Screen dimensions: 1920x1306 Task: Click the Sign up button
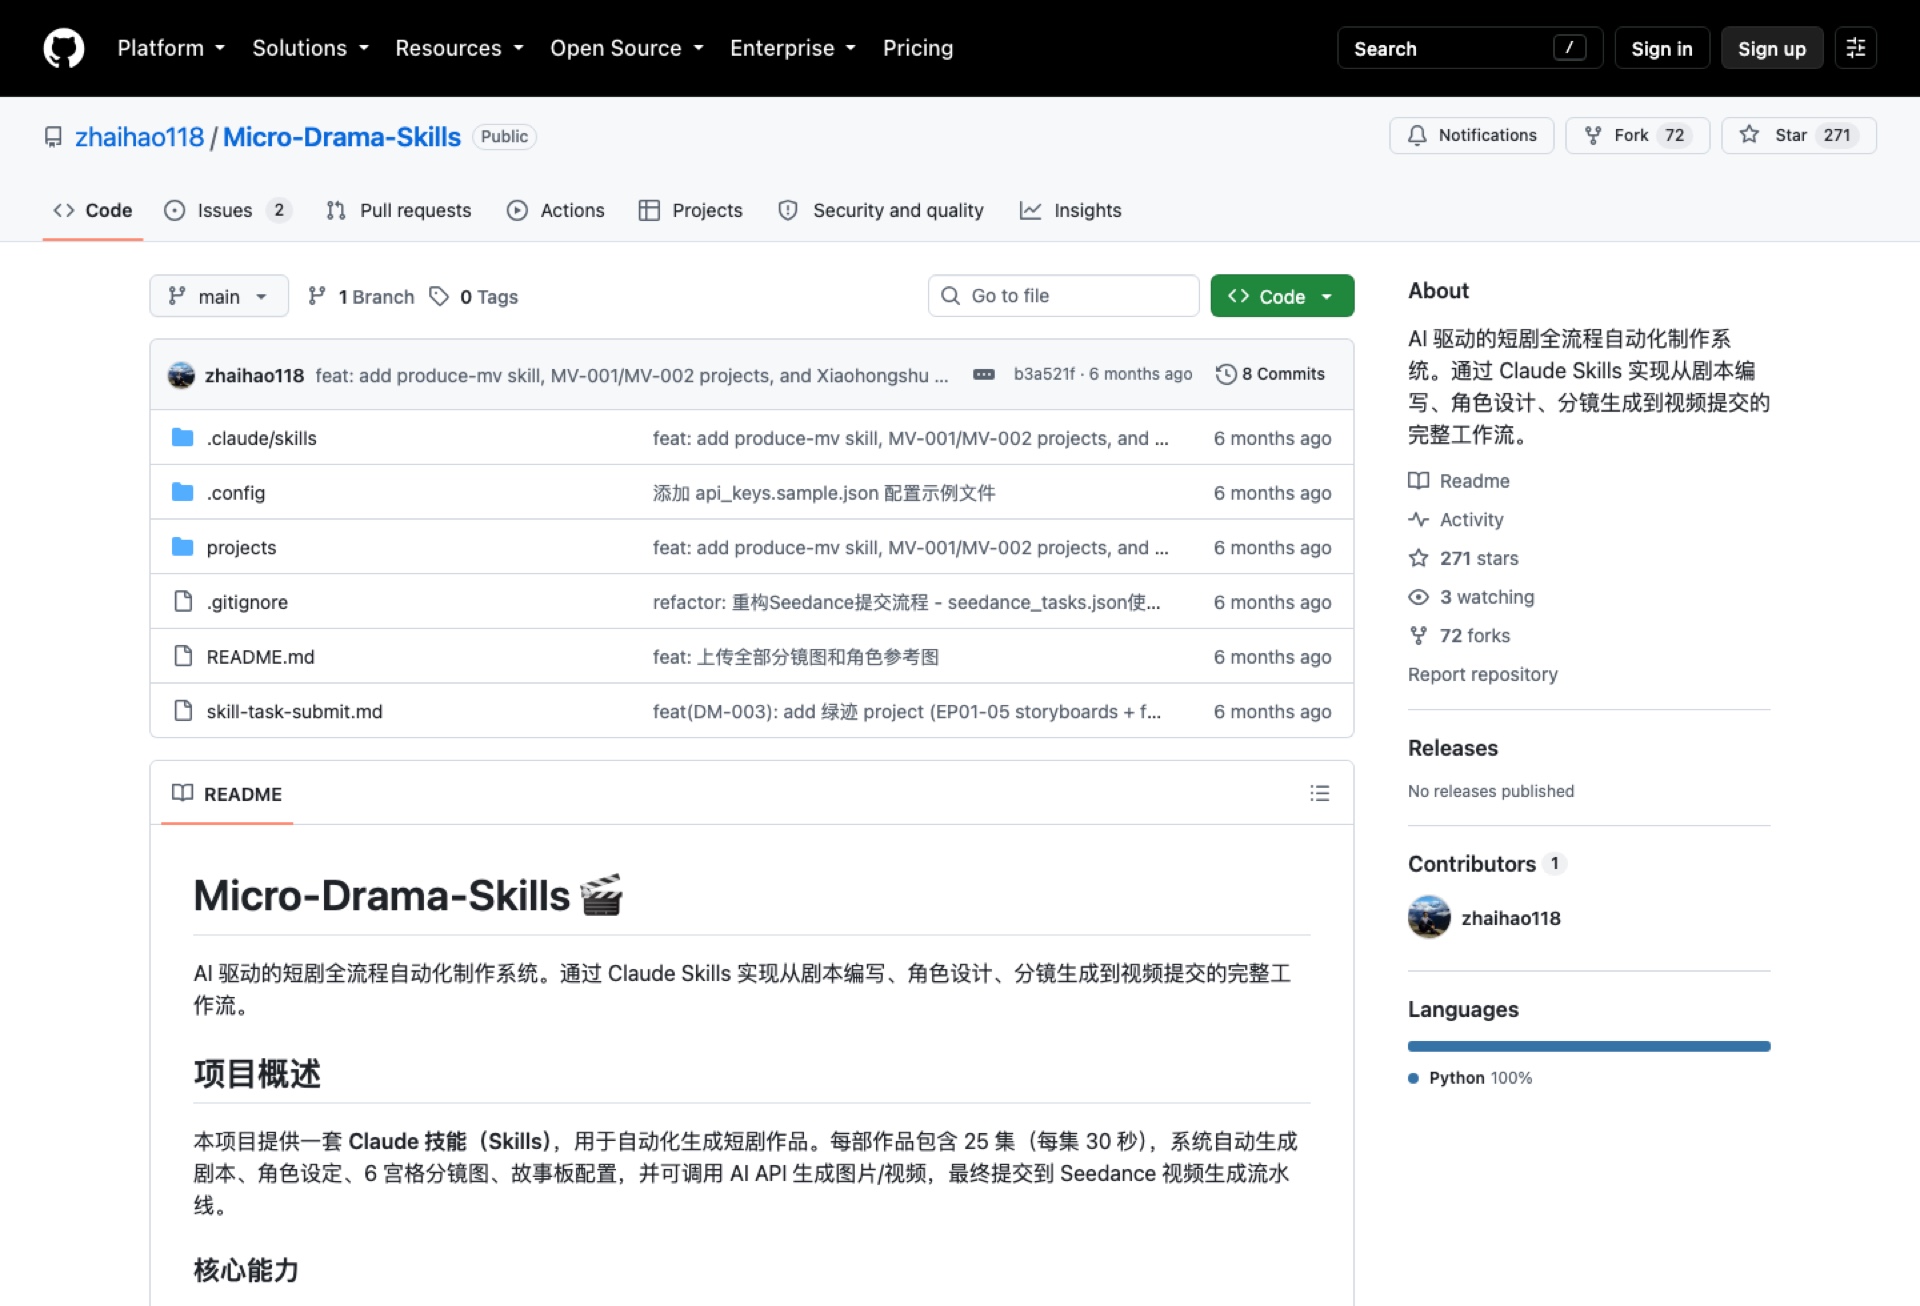[x=1772, y=48]
